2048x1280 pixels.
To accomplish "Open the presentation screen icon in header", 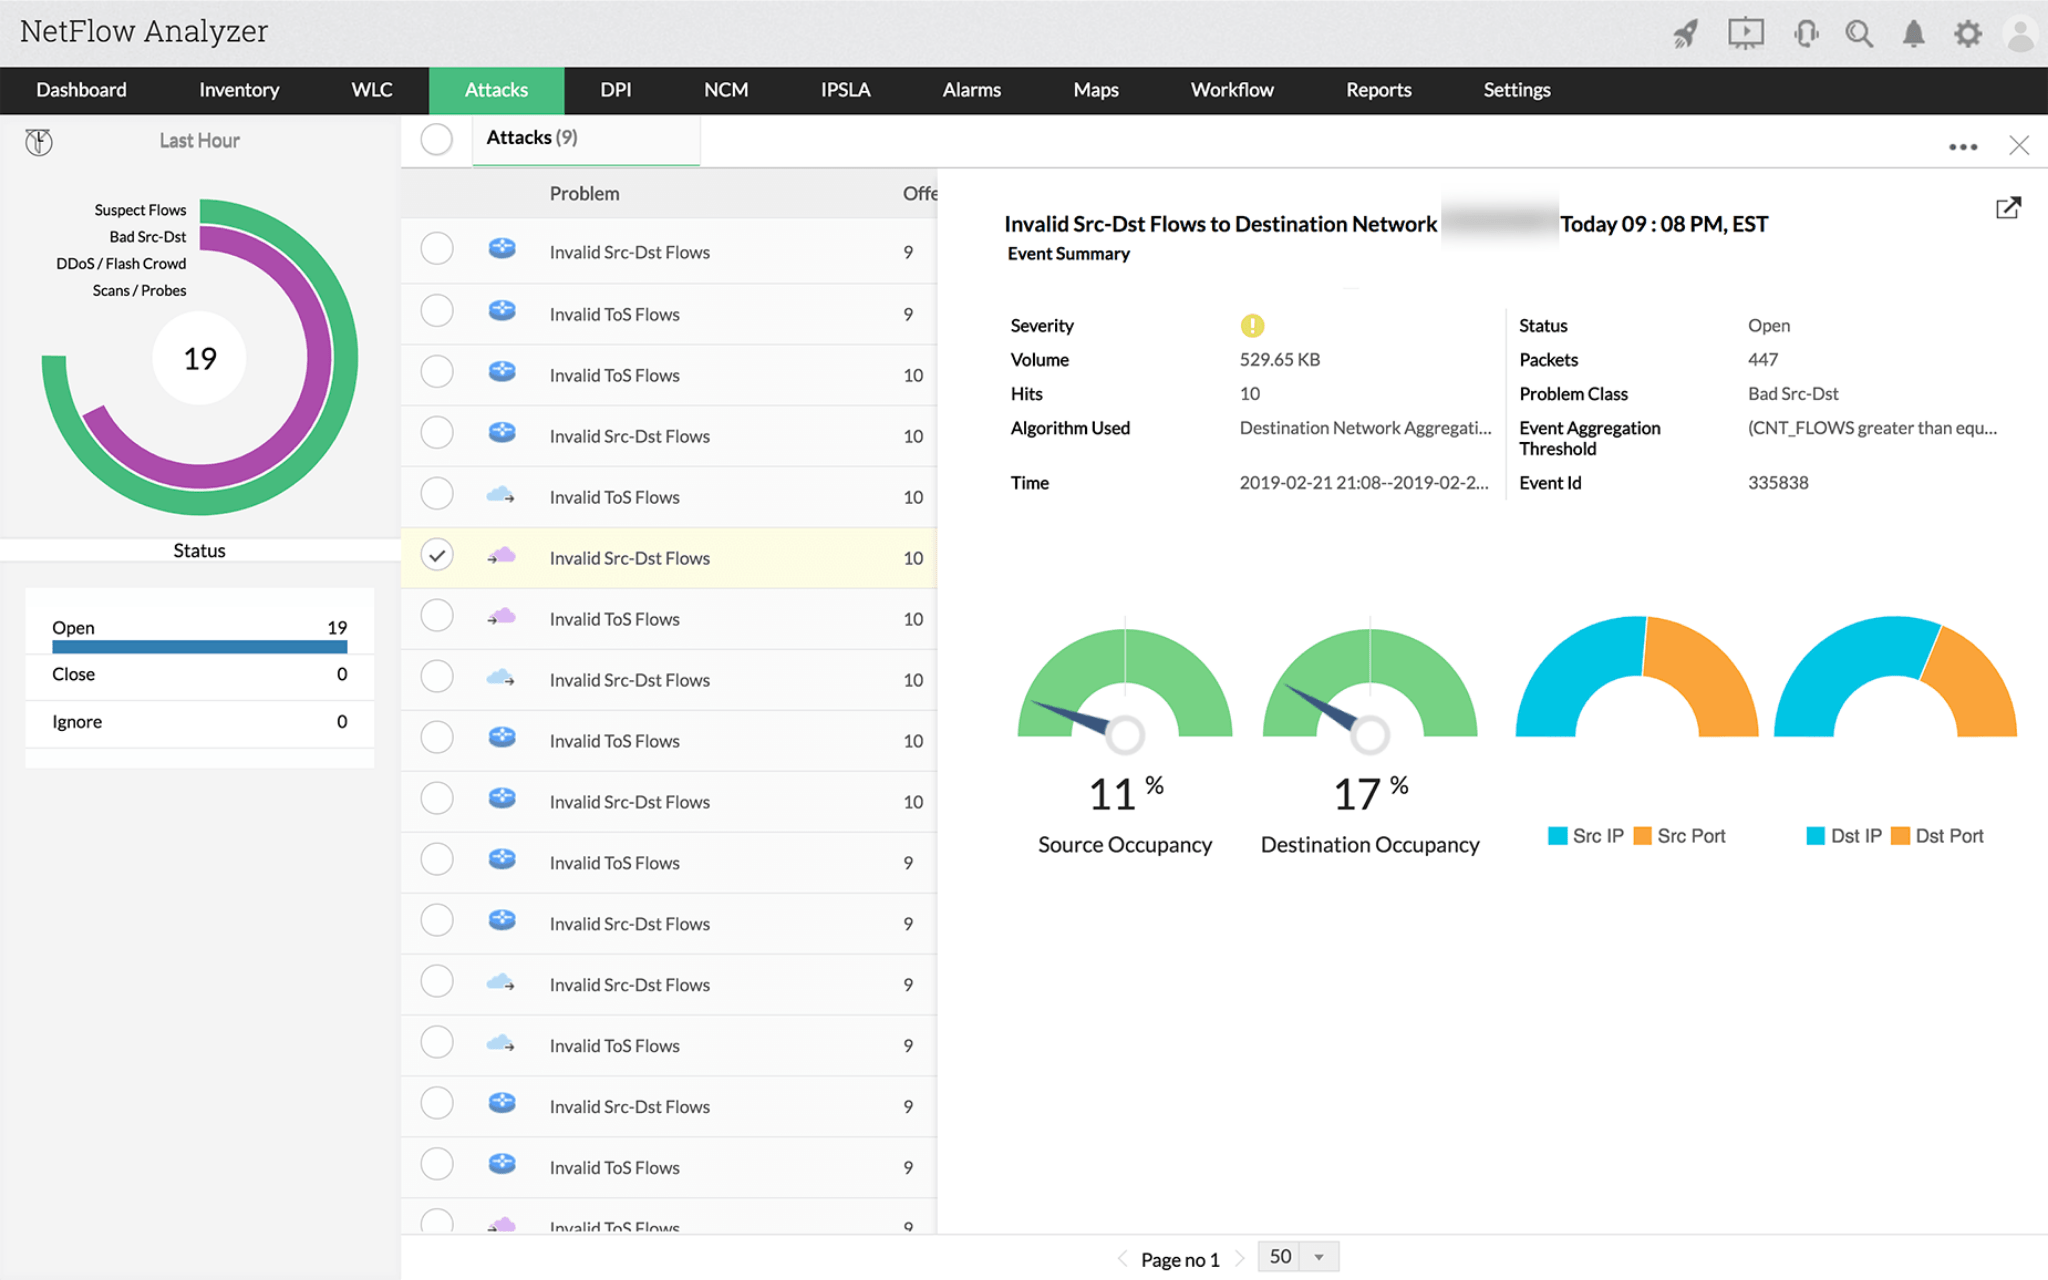I will 1745,34.
